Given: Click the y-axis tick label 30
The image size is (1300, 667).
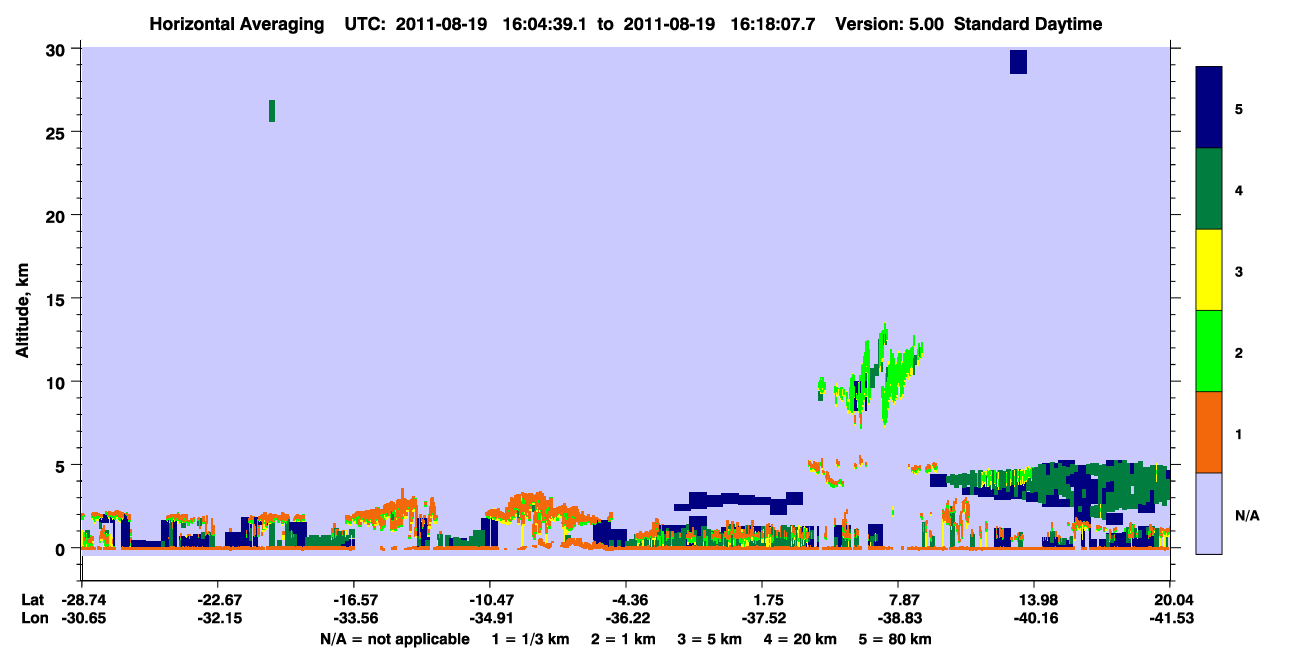Looking at the screenshot, I should click(57, 49).
